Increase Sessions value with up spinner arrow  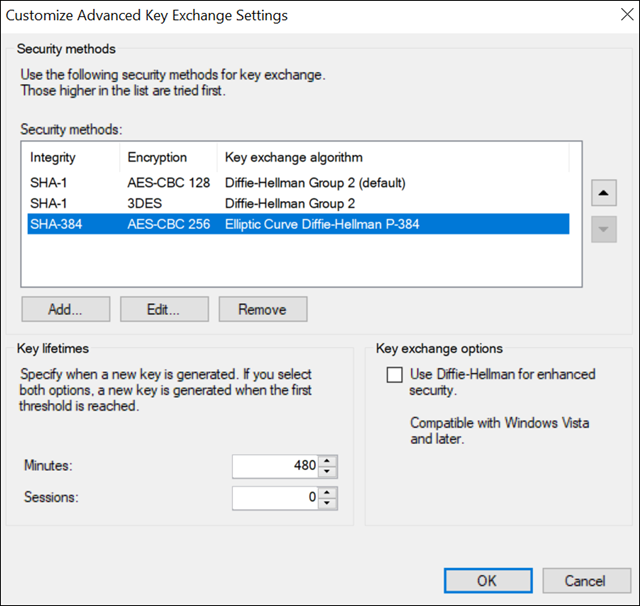click(327, 493)
